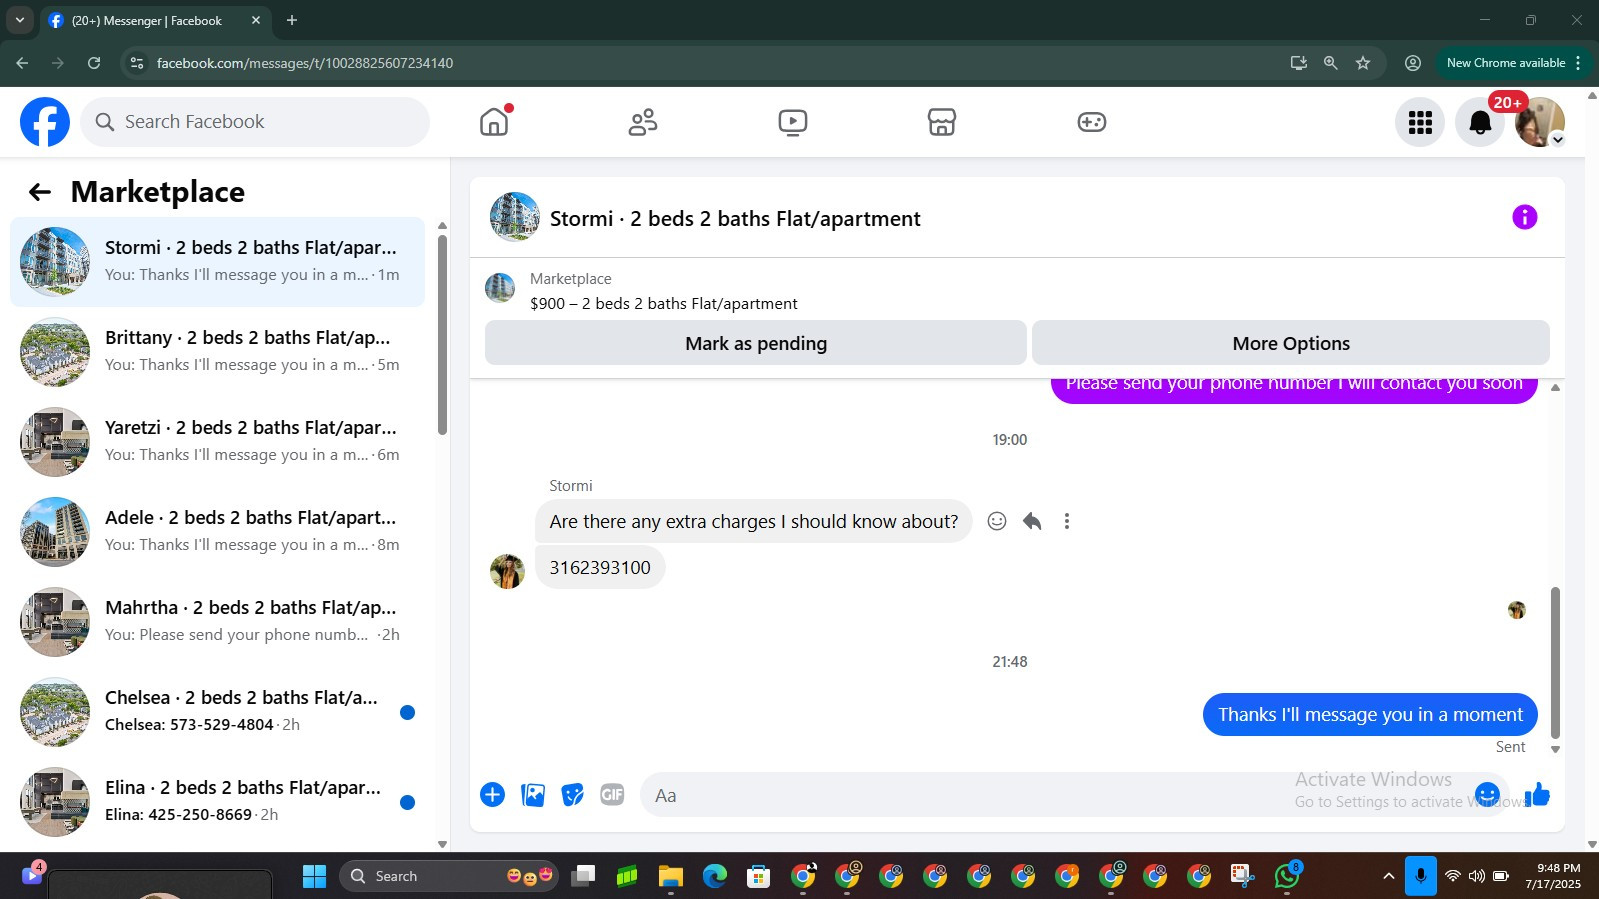This screenshot has height=899, width=1599.
Task: Open the taskbar clock and date
Action: coord(1553,876)
